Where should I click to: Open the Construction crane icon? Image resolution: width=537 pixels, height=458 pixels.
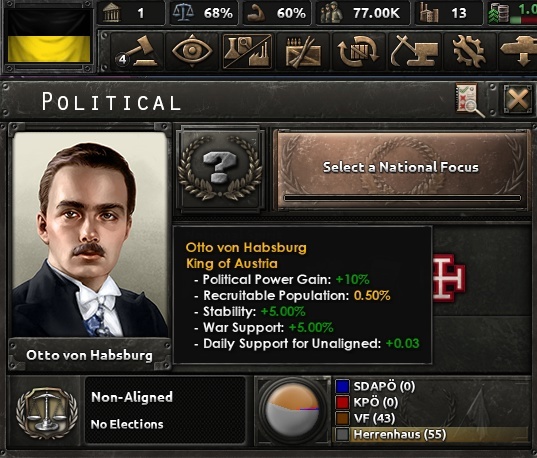414,51
